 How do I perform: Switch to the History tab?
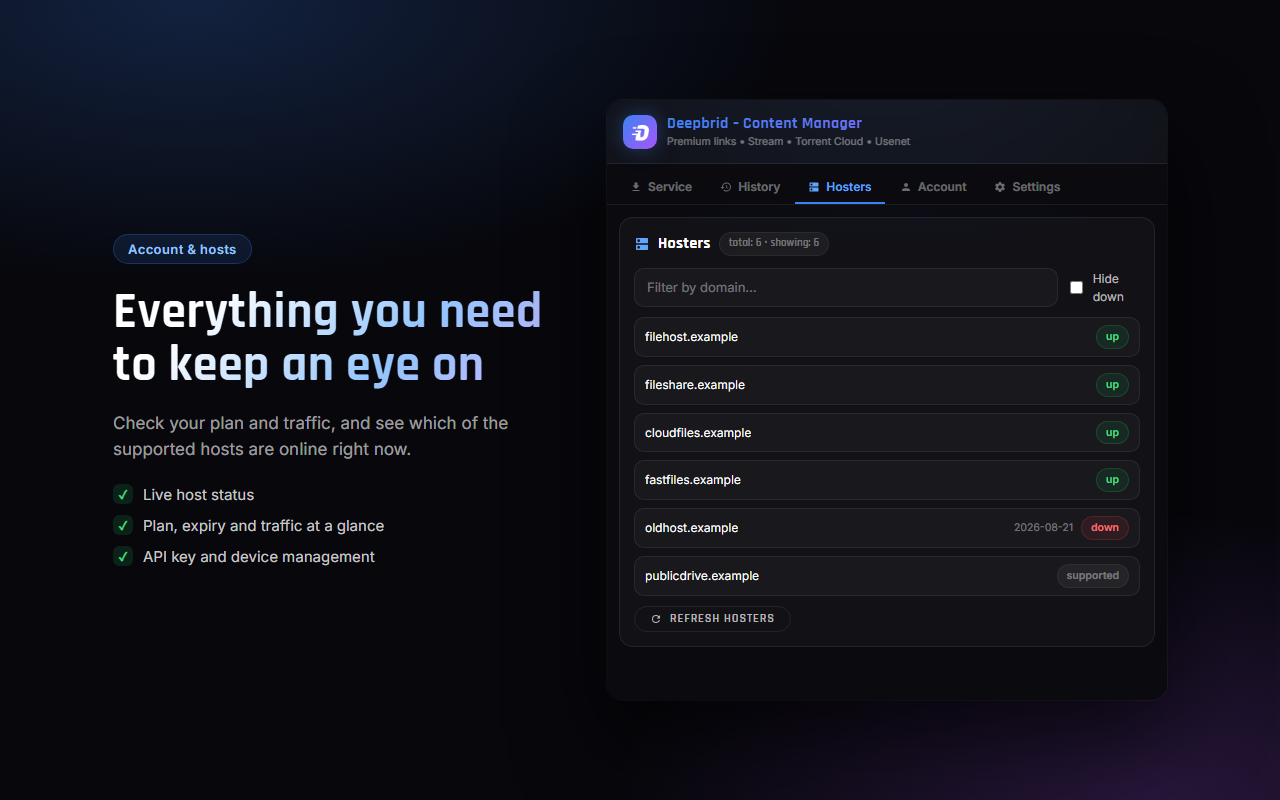pyautogui.click(x=750, y=187)
